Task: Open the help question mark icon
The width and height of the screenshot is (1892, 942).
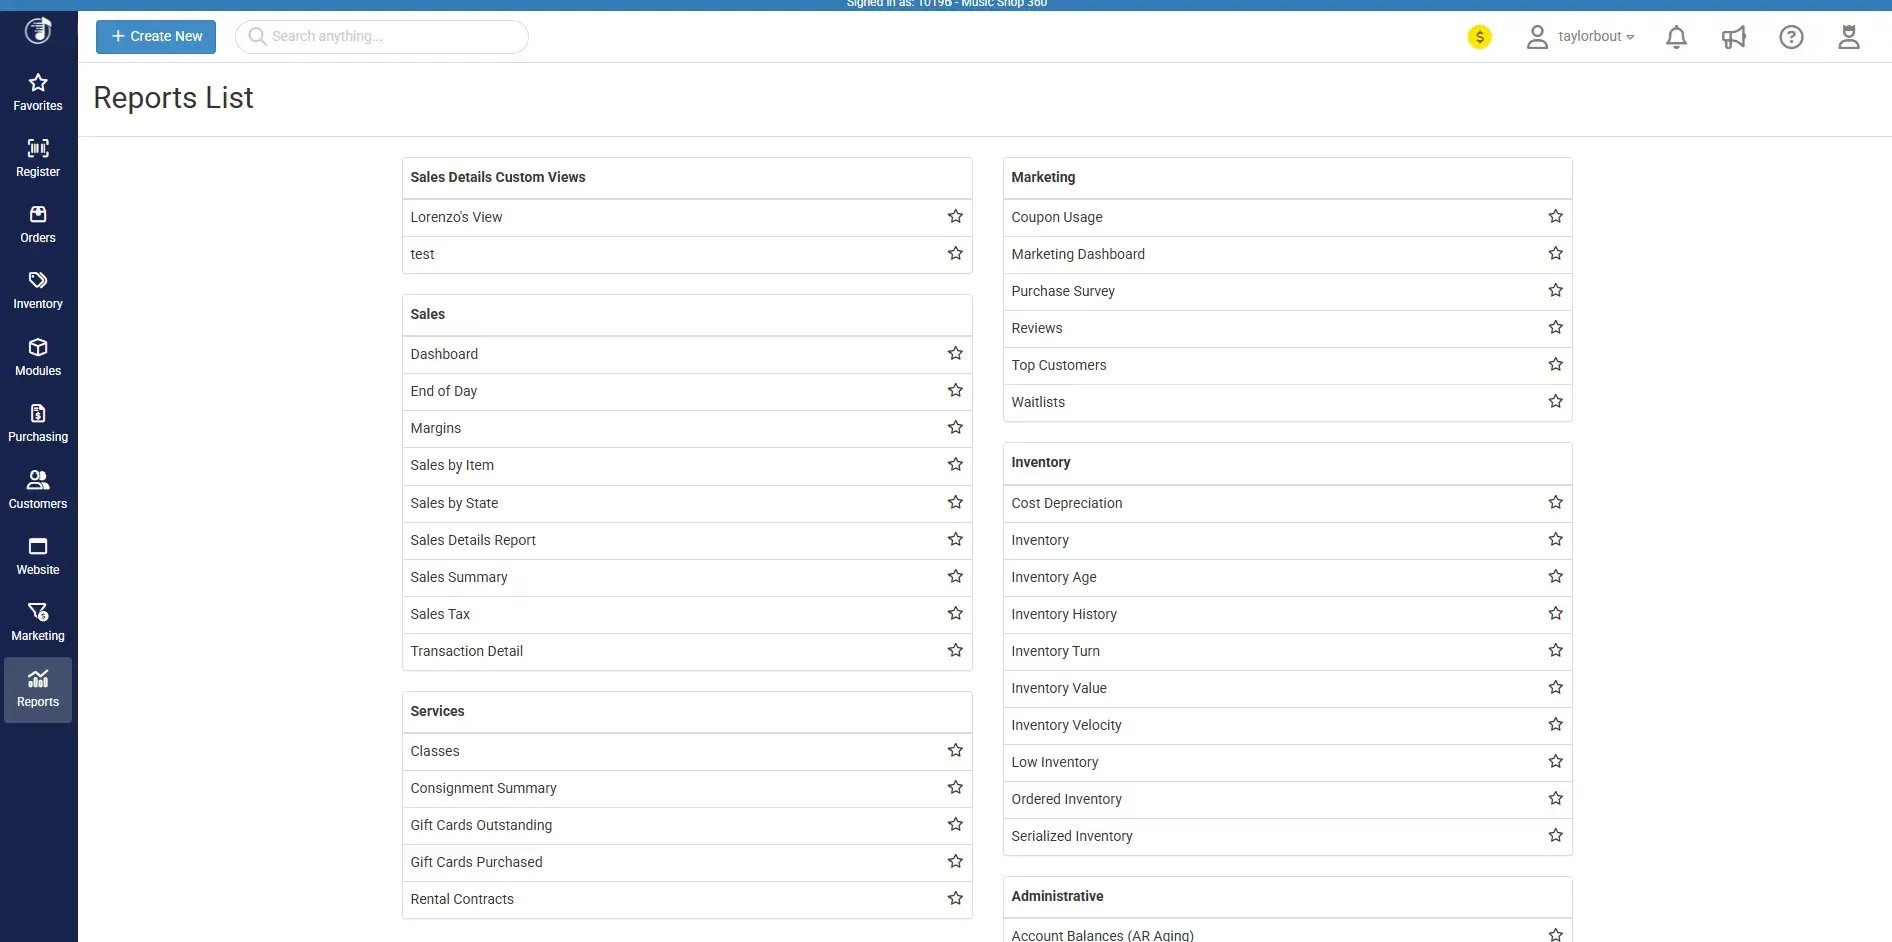Action: [1791, 37]
